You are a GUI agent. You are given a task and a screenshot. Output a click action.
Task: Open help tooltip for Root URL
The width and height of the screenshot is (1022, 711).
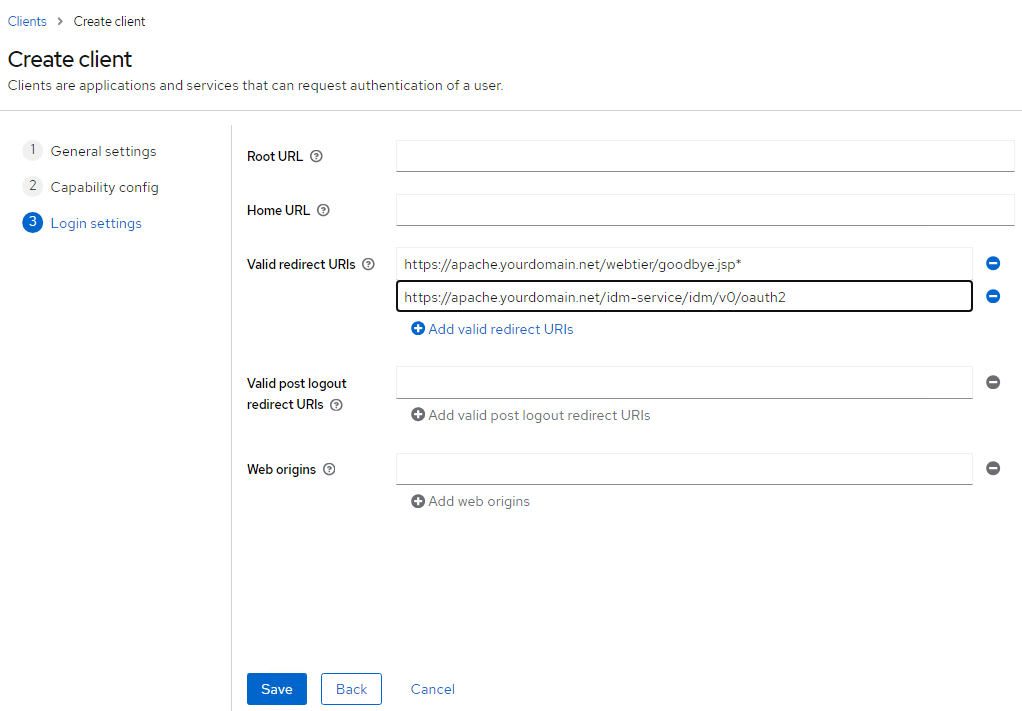click(315, 156)
